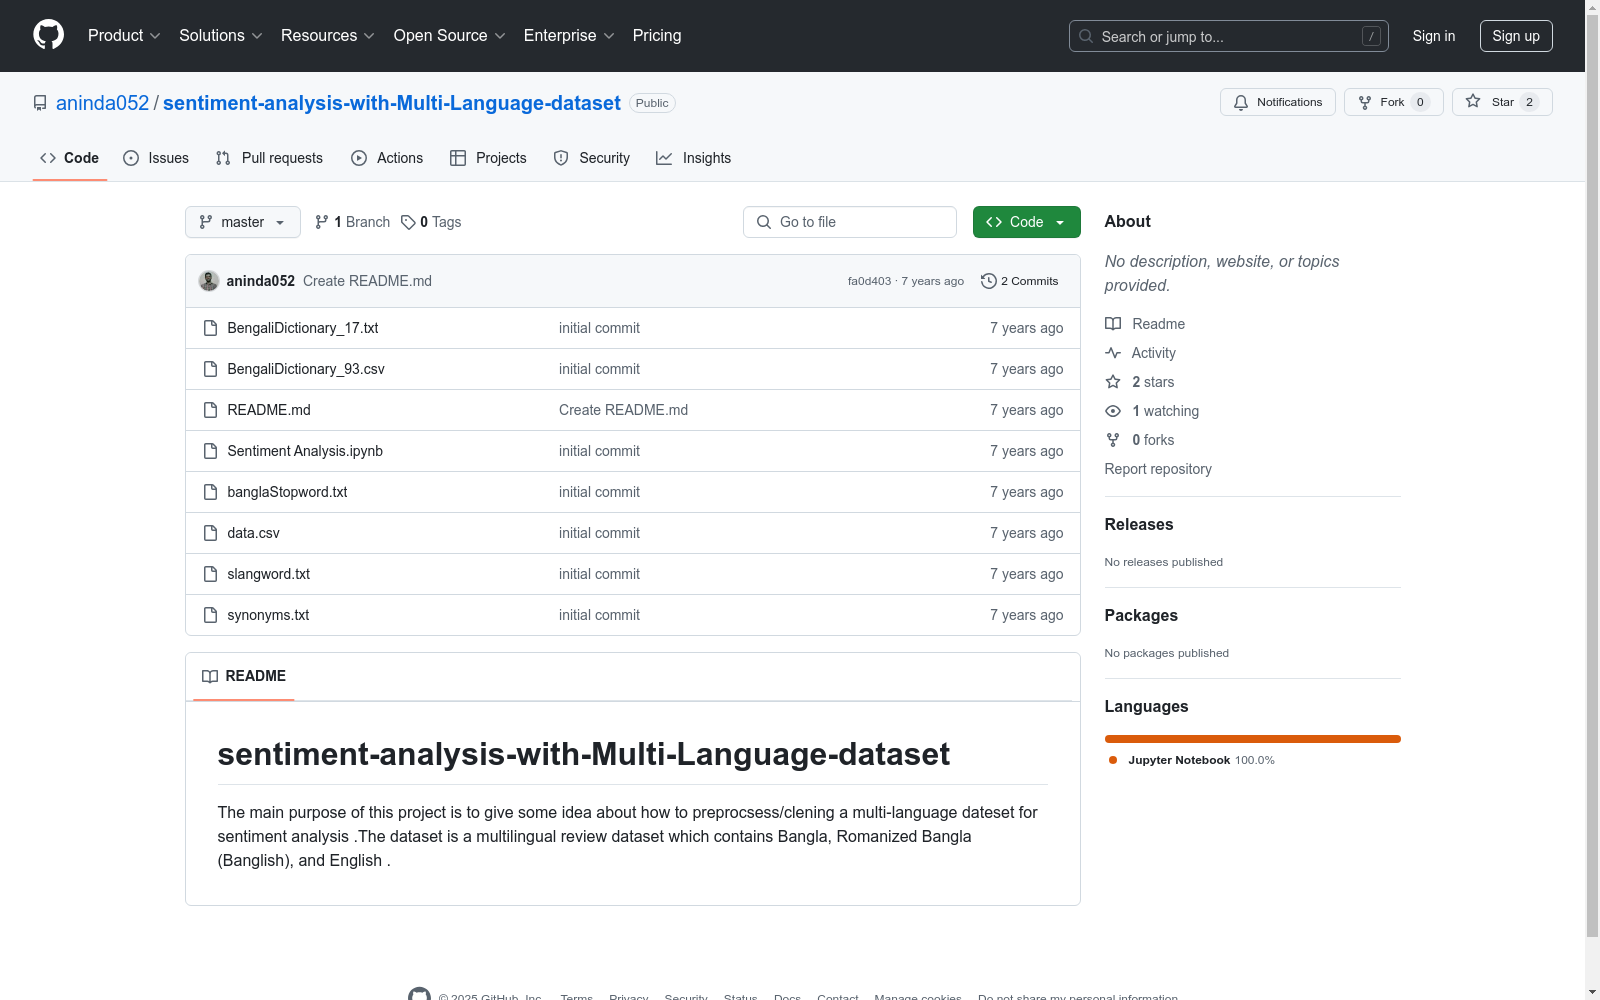
Task: View the 0 Tags link
Action: [x=431, y=222]
